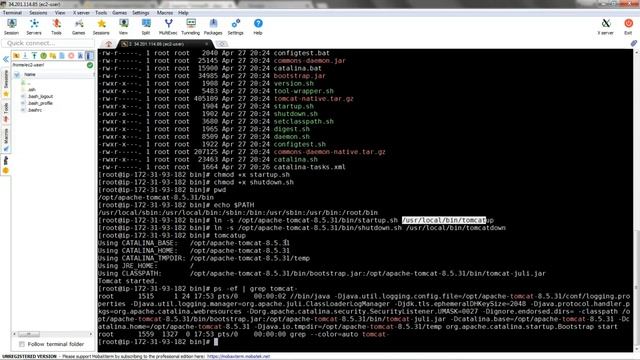Open the Session toolbar button
The image size is (640, 360).
[11, 27]
